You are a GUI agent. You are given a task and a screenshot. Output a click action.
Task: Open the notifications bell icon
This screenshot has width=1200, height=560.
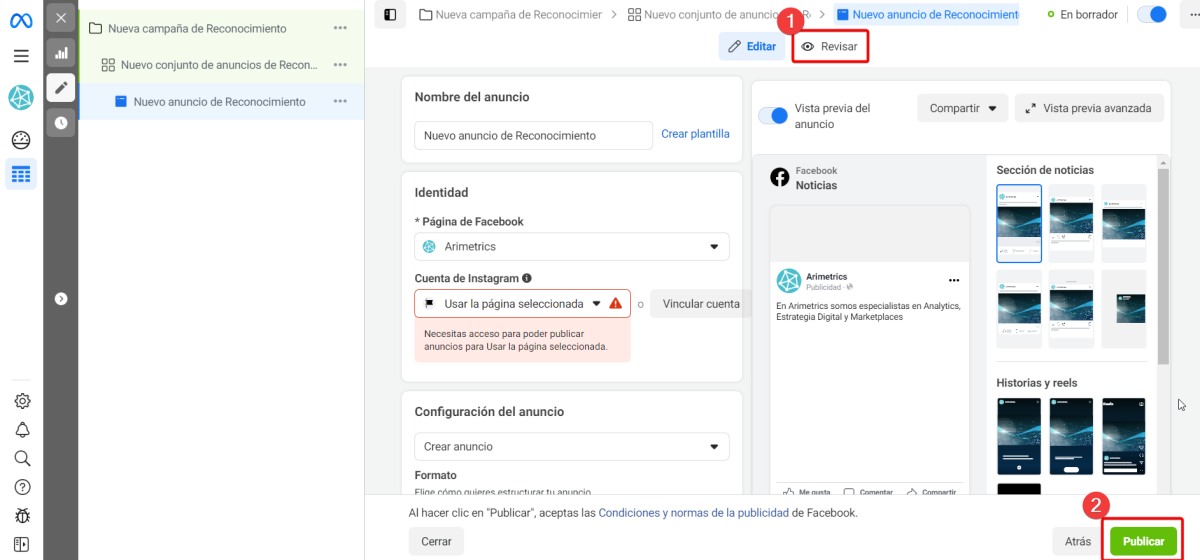(x=21, y=430)
